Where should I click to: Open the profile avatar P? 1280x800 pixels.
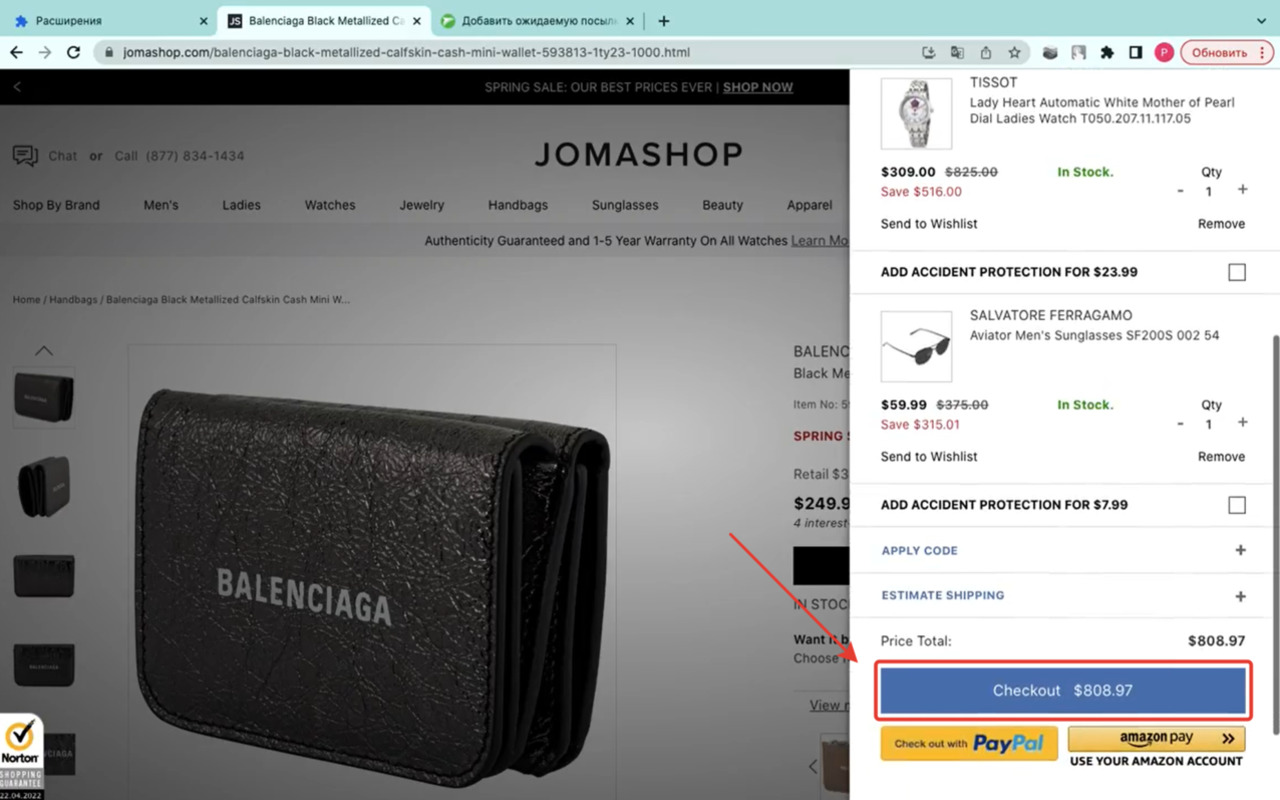click(x=1164, y=52)
